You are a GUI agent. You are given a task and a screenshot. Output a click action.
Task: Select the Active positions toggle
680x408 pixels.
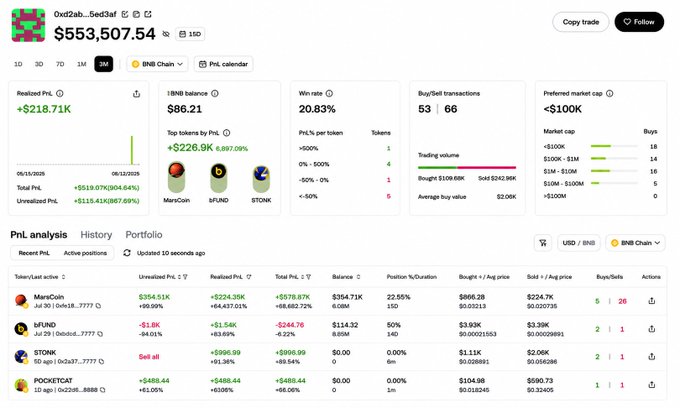pyautogui.click(x=85, y=253)
